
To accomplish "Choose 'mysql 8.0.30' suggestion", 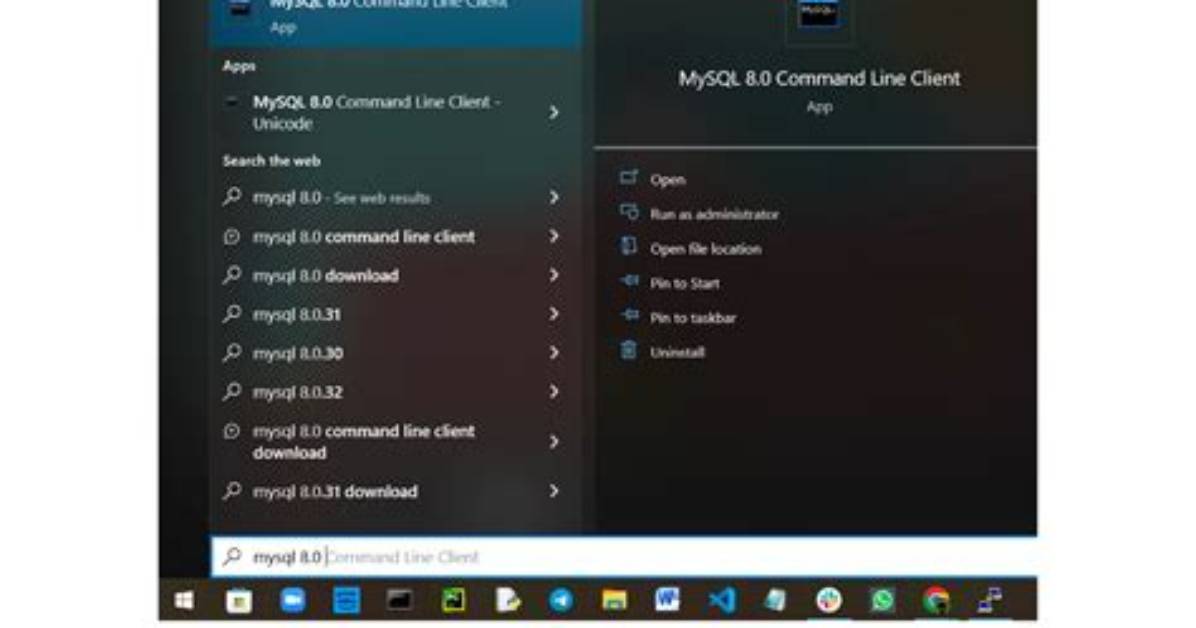I will (298, 353).
